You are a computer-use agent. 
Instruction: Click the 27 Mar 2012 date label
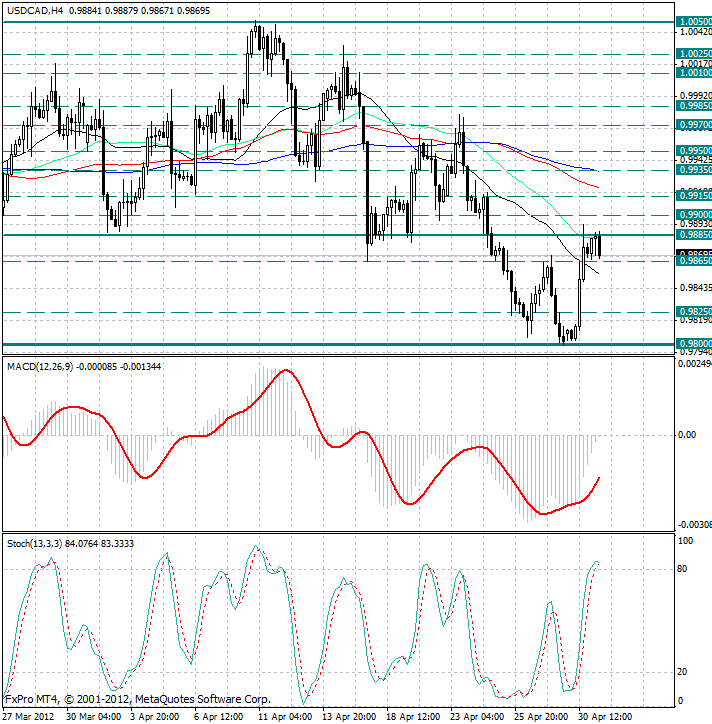[x=28, y=717]
